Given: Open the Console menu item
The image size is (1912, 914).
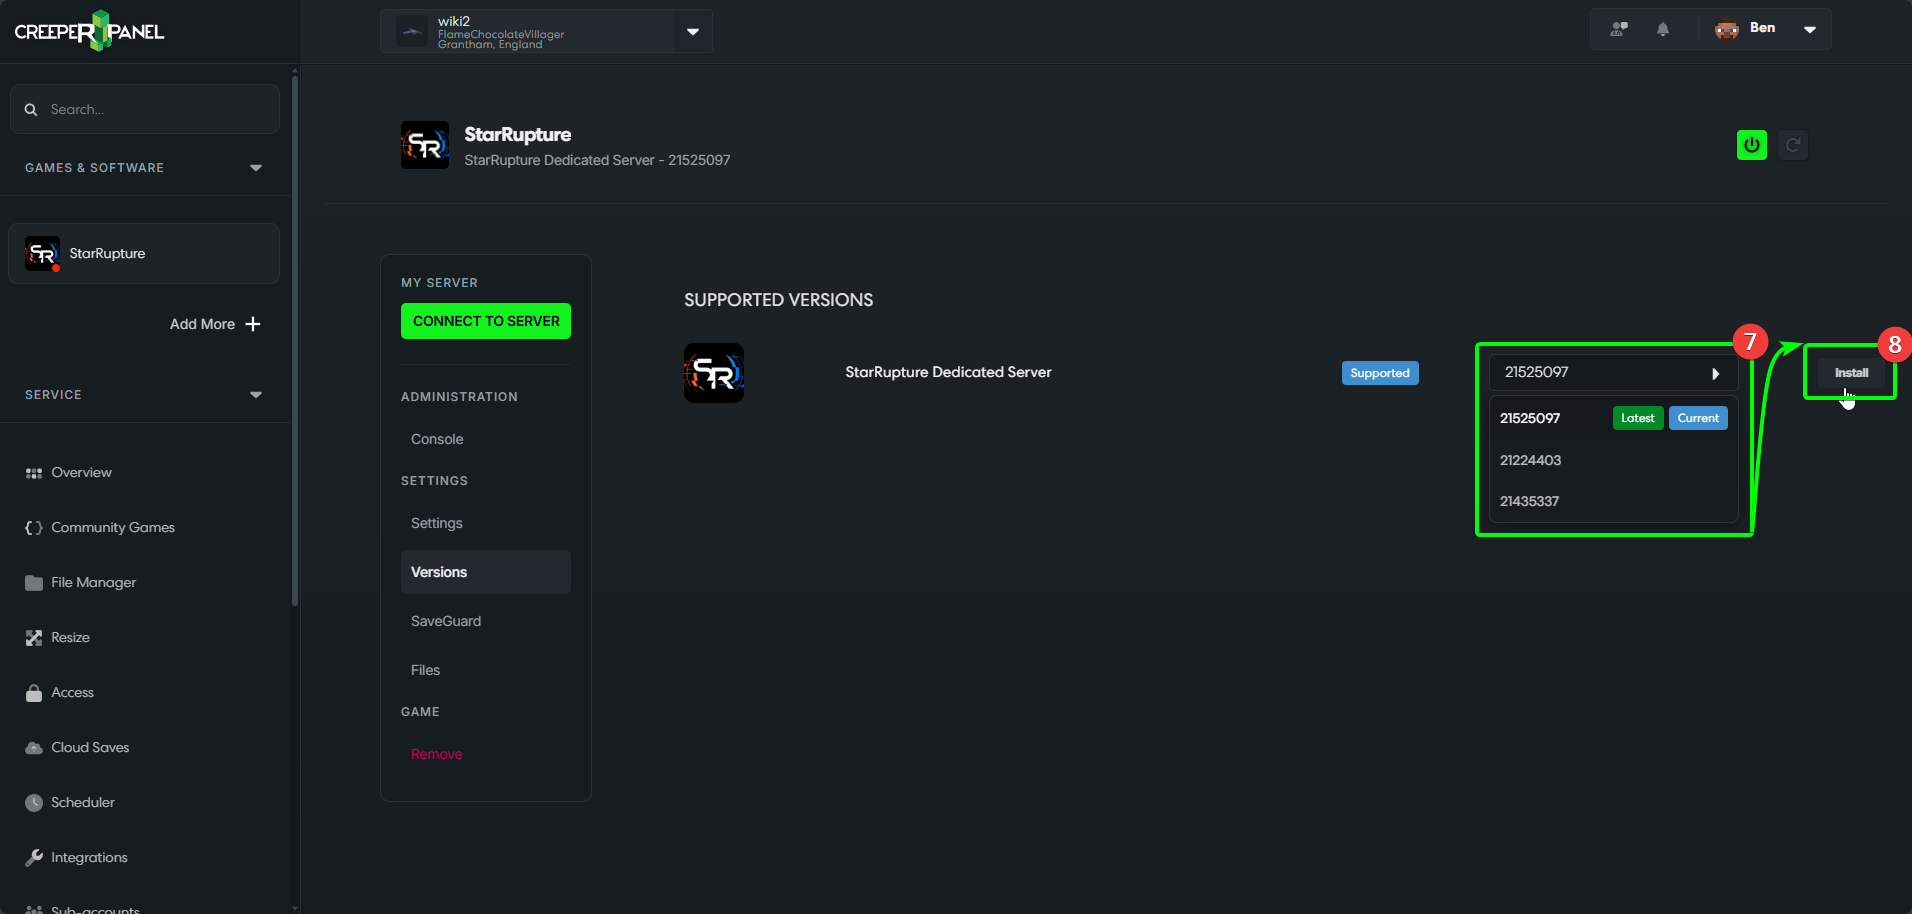Looking at the screenshot, I should (437, 439).
